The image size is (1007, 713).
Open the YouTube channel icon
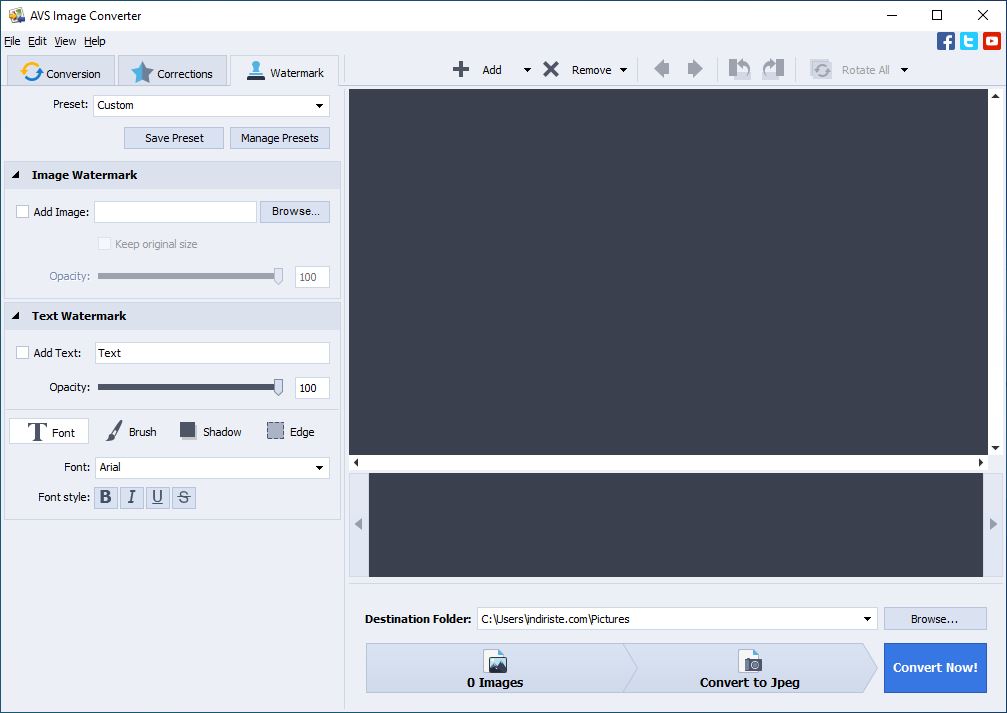click(x=992, y=41)
